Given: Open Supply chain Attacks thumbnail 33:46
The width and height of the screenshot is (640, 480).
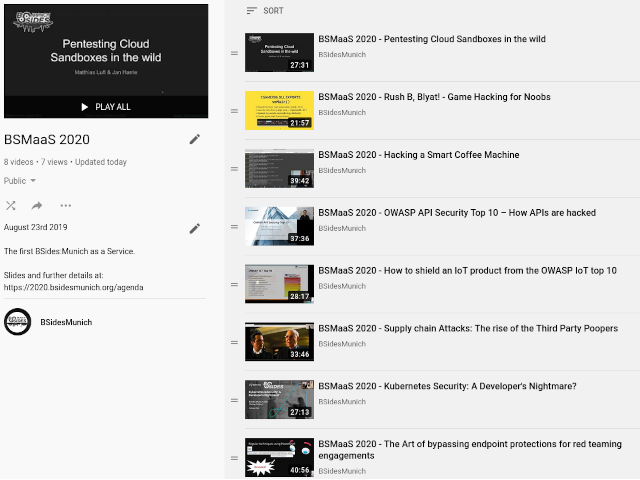Looking at the screenshot, I should [x=280, y=342].
